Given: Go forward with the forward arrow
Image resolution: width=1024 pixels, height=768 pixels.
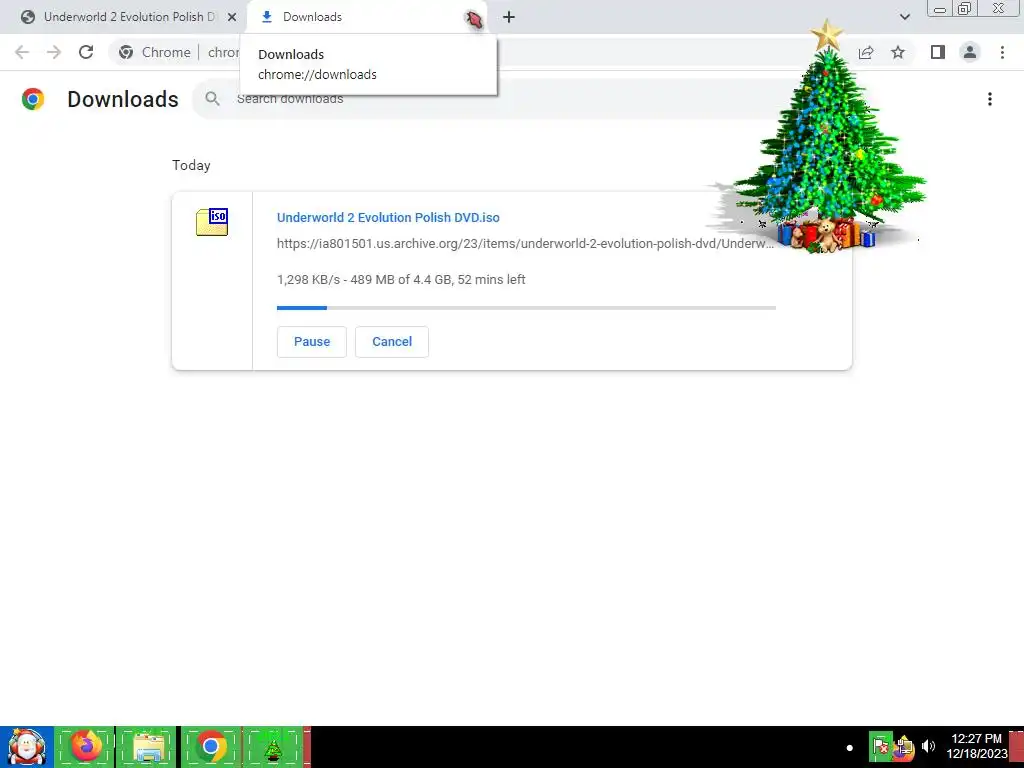Looking at the screenshot, I should pos(54,52).
